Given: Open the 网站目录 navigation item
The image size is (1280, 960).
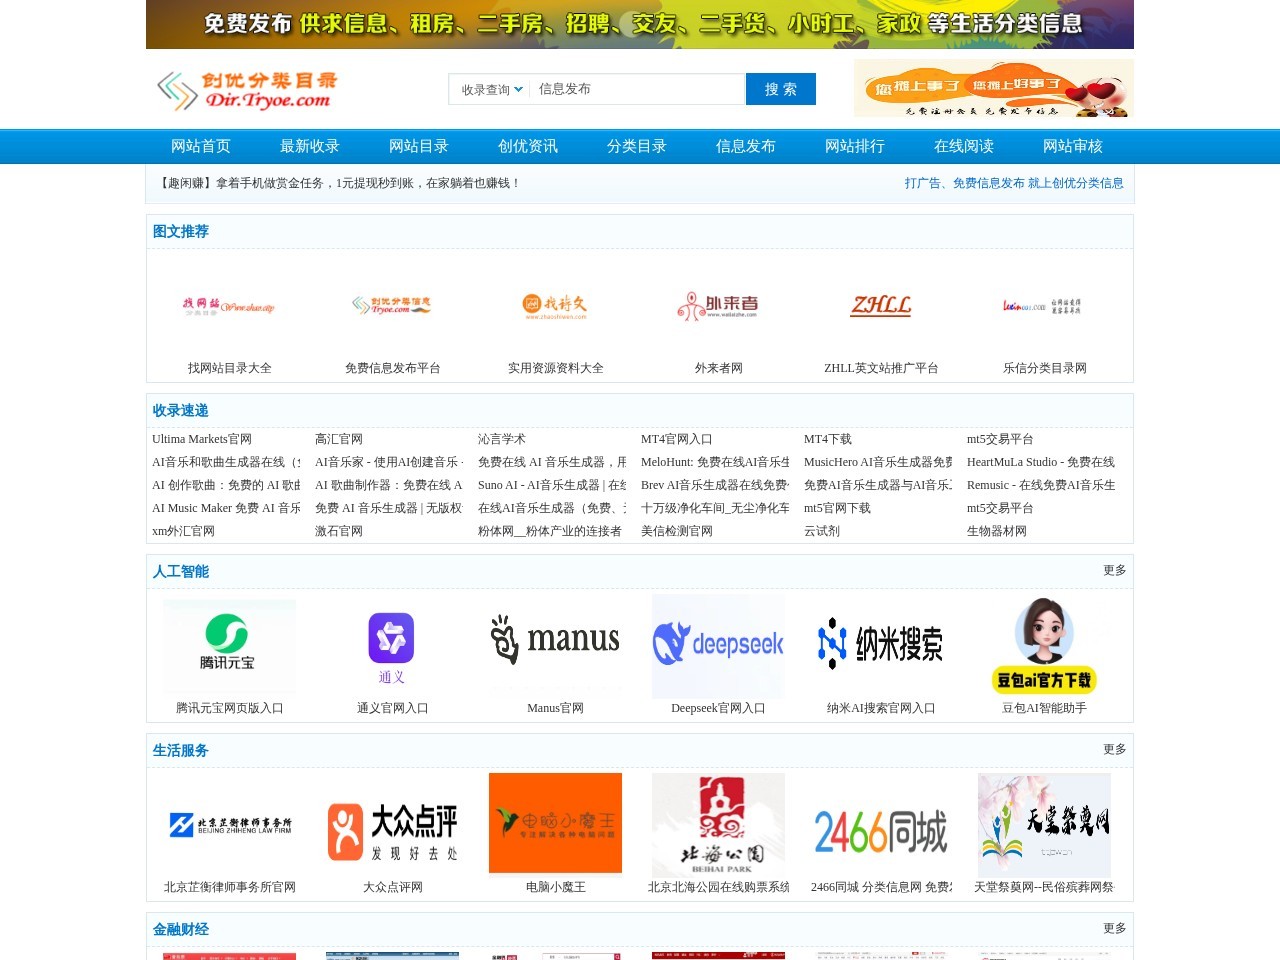Looking at the screenshot, I should 419,146.
